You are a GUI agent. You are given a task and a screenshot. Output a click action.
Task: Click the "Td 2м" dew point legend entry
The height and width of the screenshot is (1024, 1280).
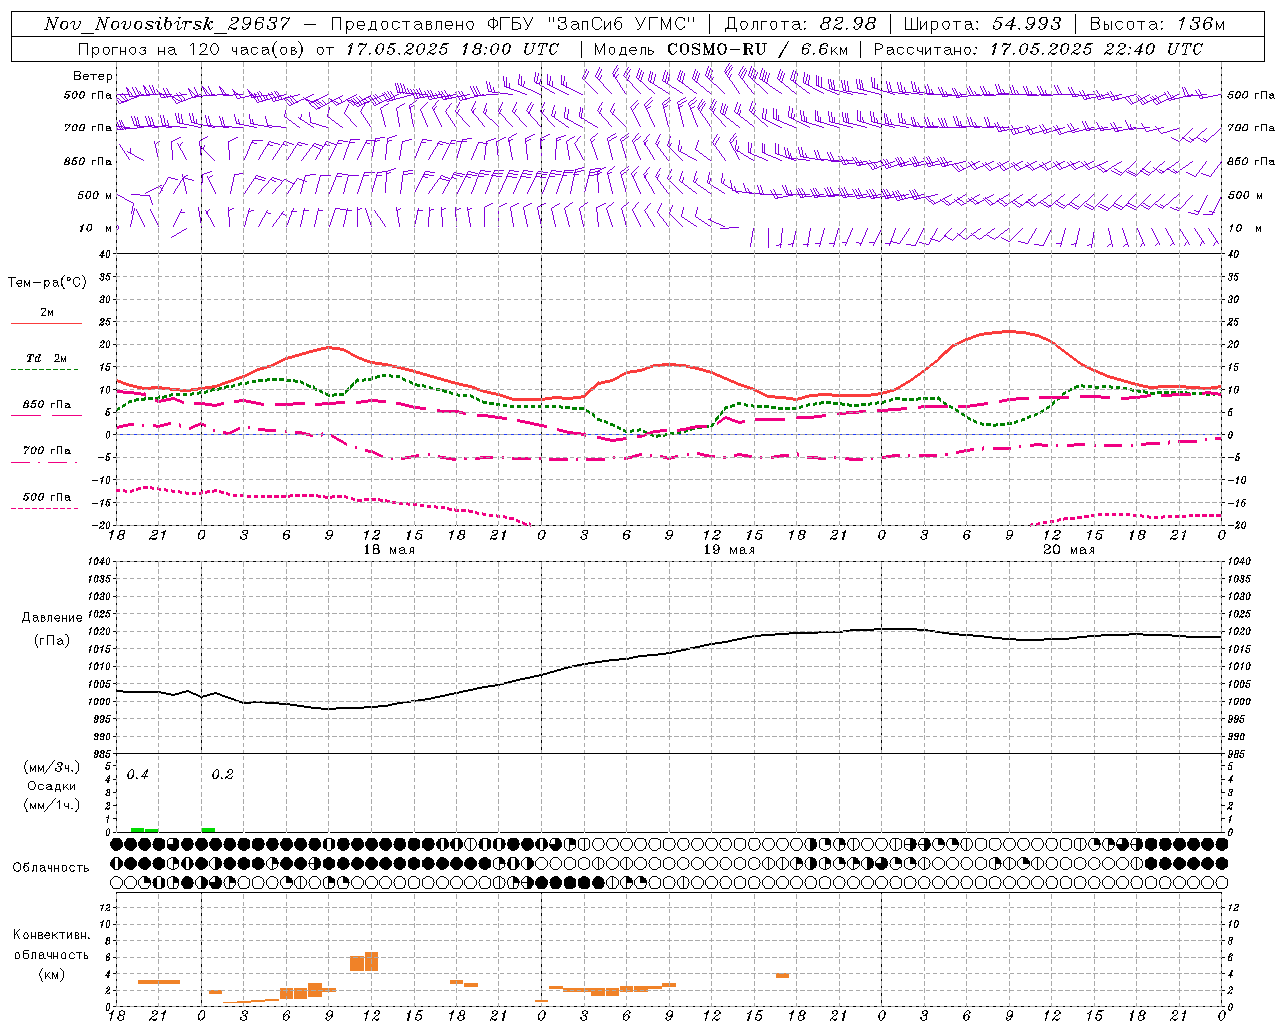click(x=47, y=358)
